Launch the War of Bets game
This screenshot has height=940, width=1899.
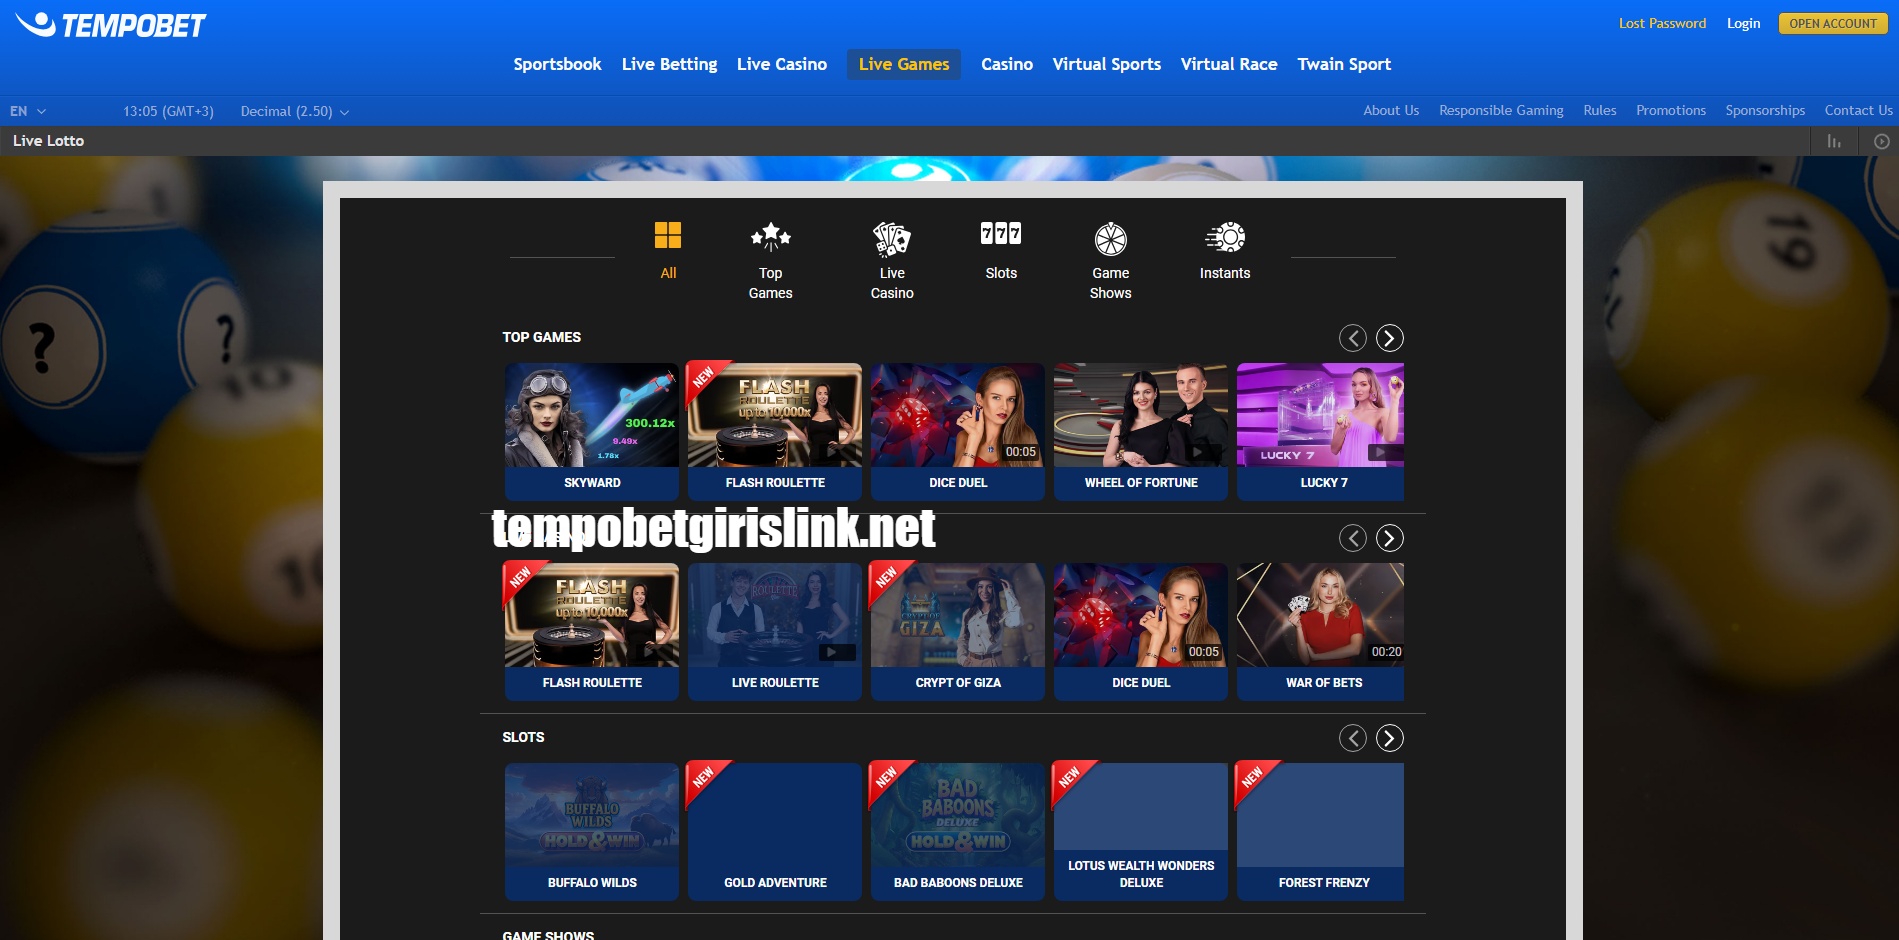click(1320, 631)
